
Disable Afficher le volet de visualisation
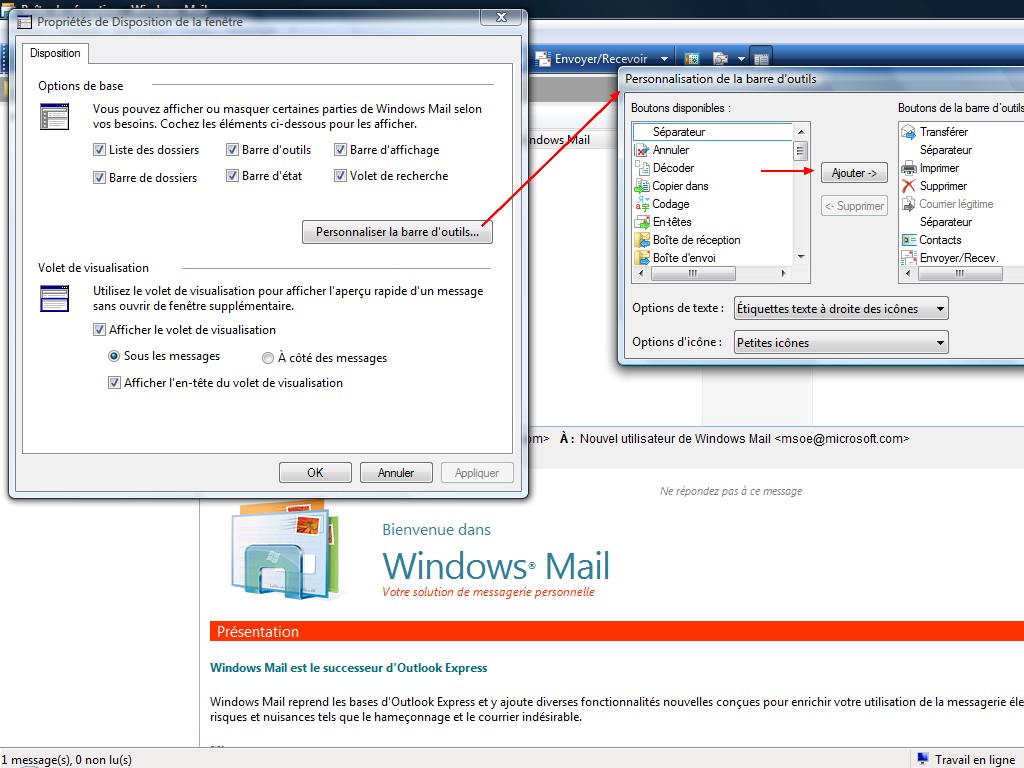tap(99, 330)
